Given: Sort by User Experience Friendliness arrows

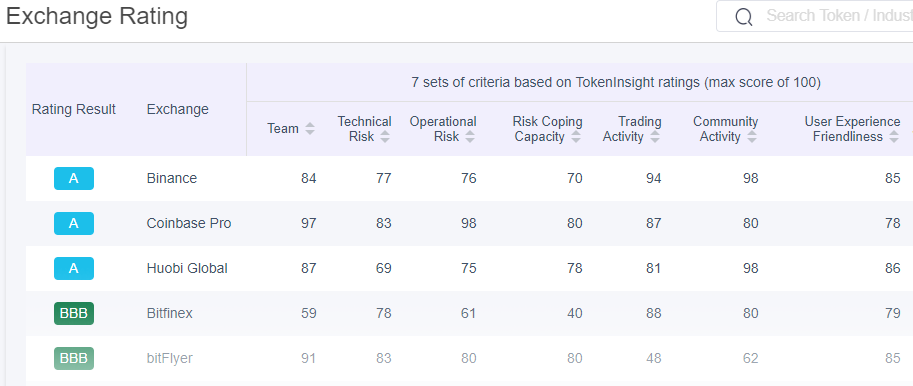Looking at the screenshot, I should (894, 137).
